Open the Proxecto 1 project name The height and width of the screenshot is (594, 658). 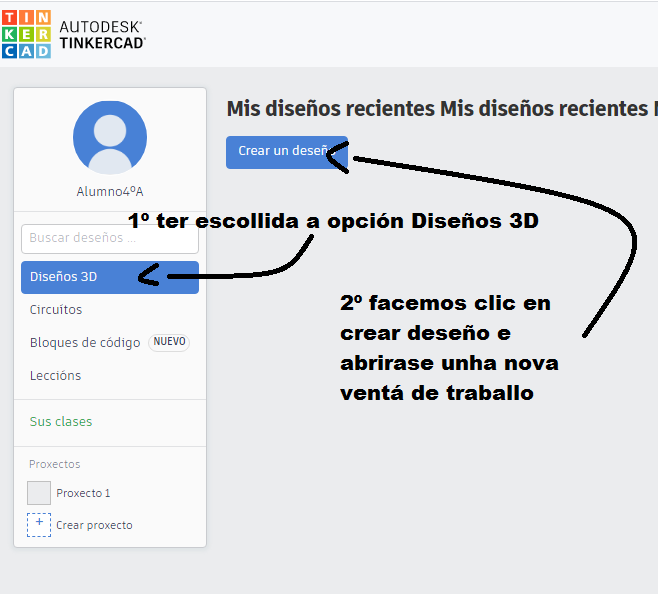pos(83,493)
